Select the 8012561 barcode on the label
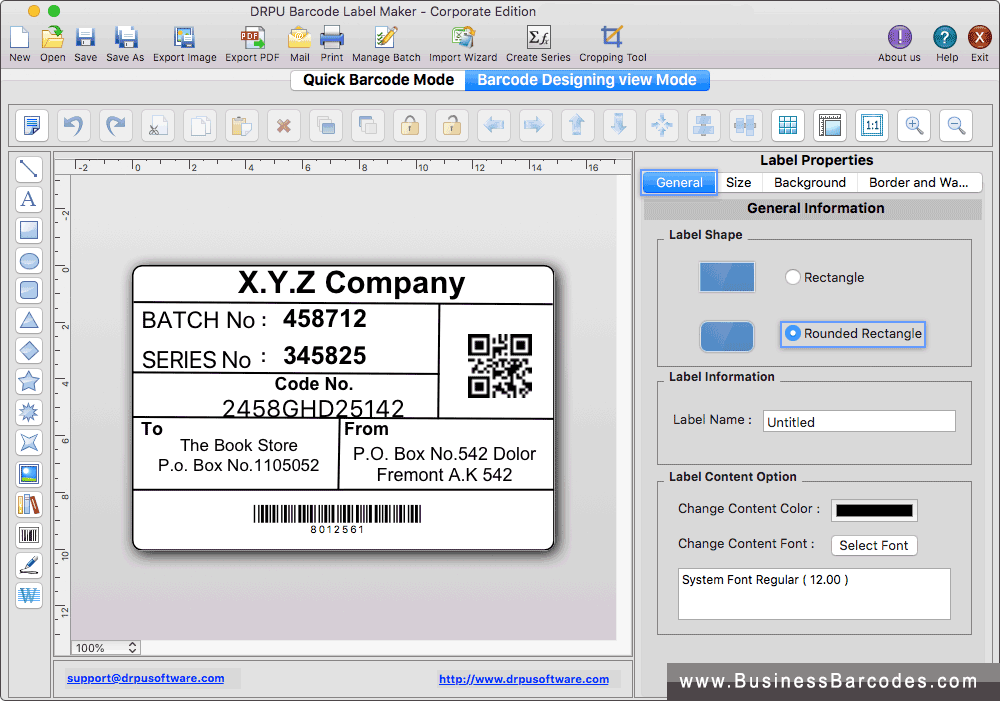 337,519
